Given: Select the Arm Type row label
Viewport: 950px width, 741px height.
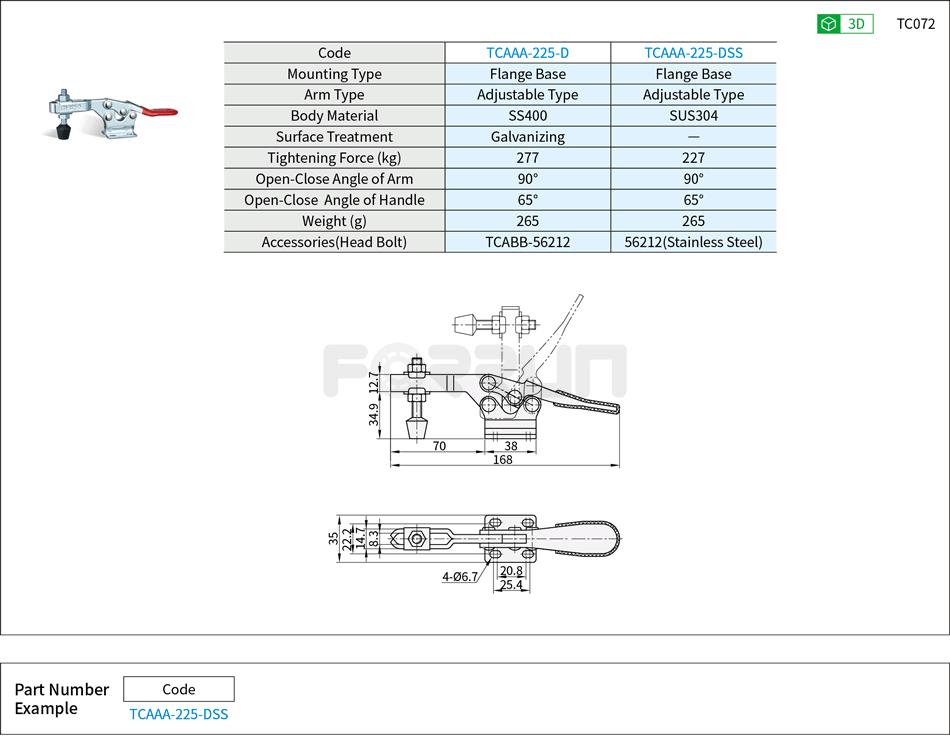Looking at the screenshot, I should [335, 94].
